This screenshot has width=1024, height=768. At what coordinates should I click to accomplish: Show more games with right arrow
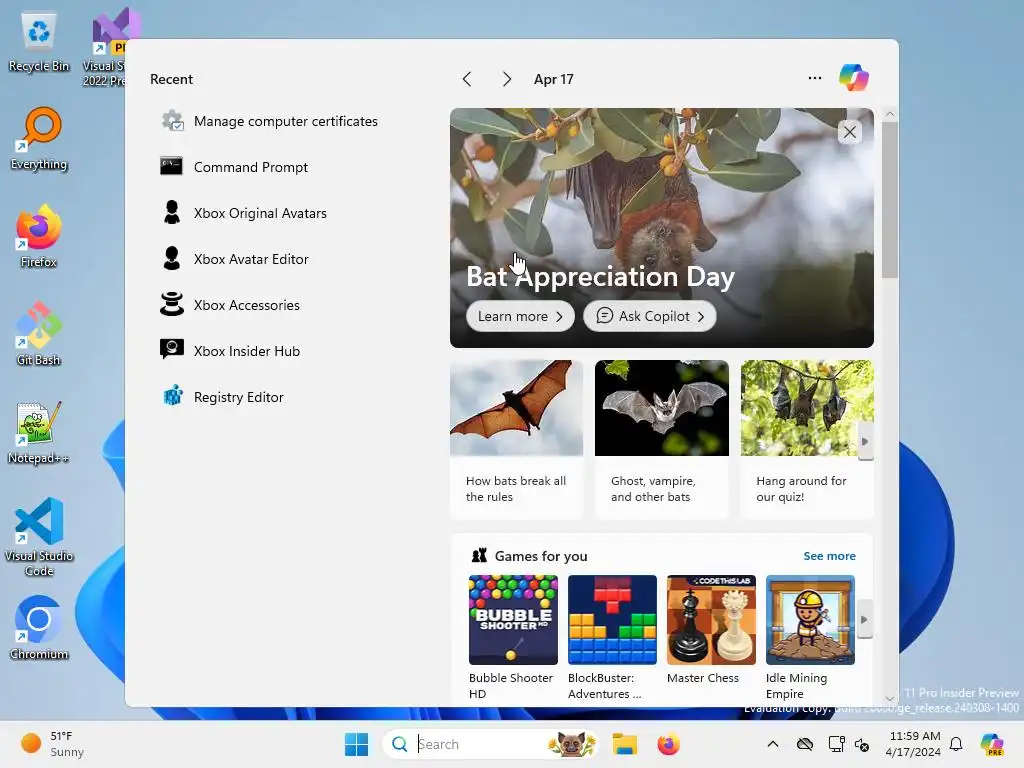click(864, 619)
